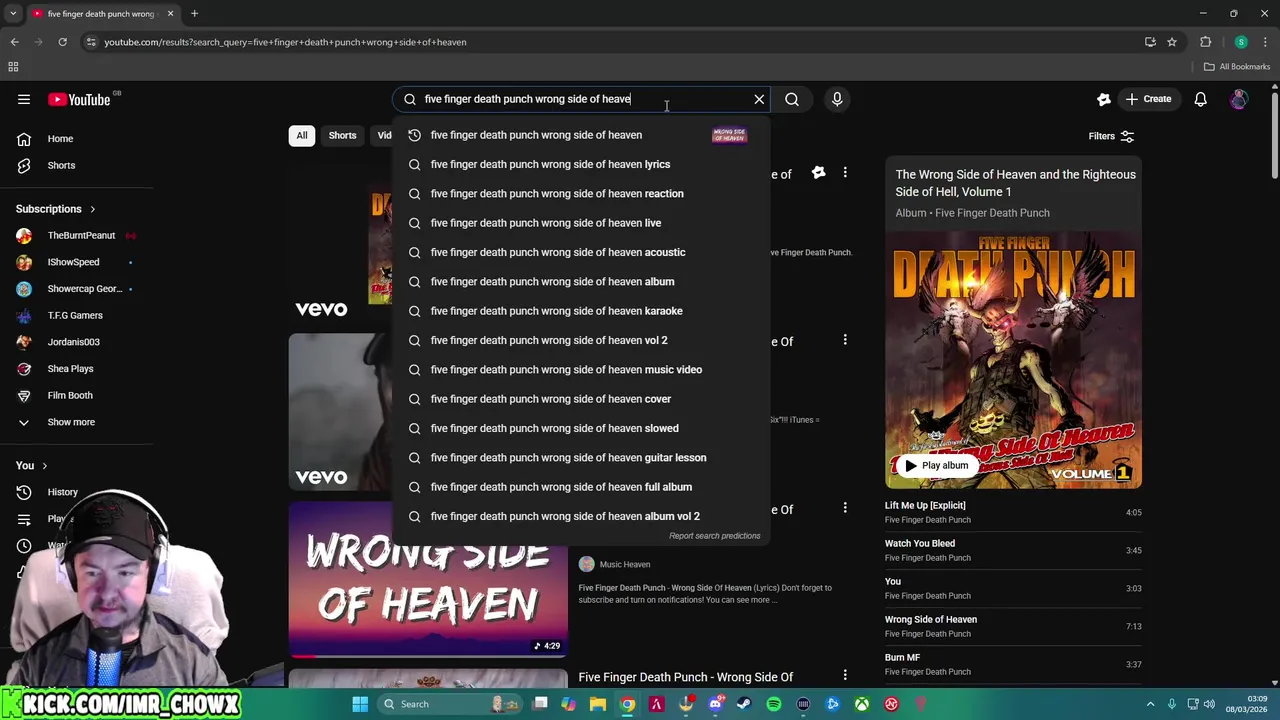Choose the 'wrong side of heaven reaction' suggestion
This screenshot has height=720, width=1280.
click(x=581, y=193)
